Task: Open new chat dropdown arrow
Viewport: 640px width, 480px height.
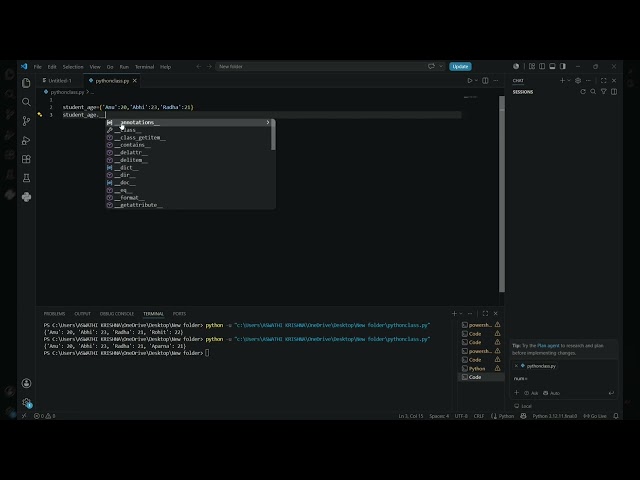Action: coord(569,80)
